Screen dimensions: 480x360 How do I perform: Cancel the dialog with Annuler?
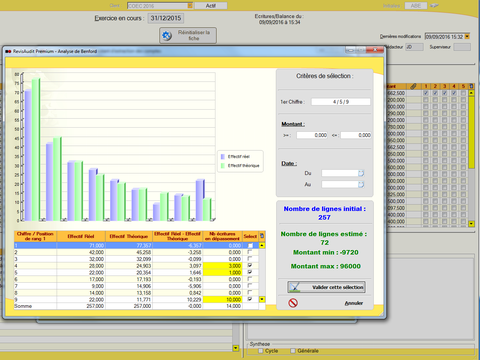(x=354, y=303)
